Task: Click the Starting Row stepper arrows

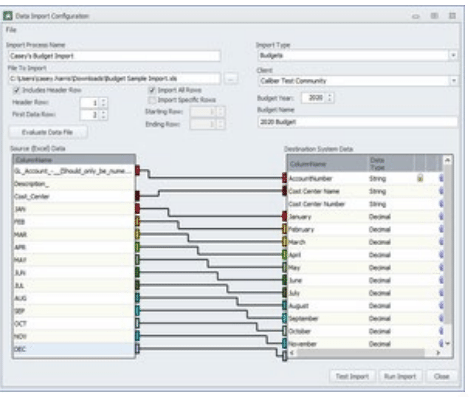Action: pyautogui.click(x=220, y=112)
